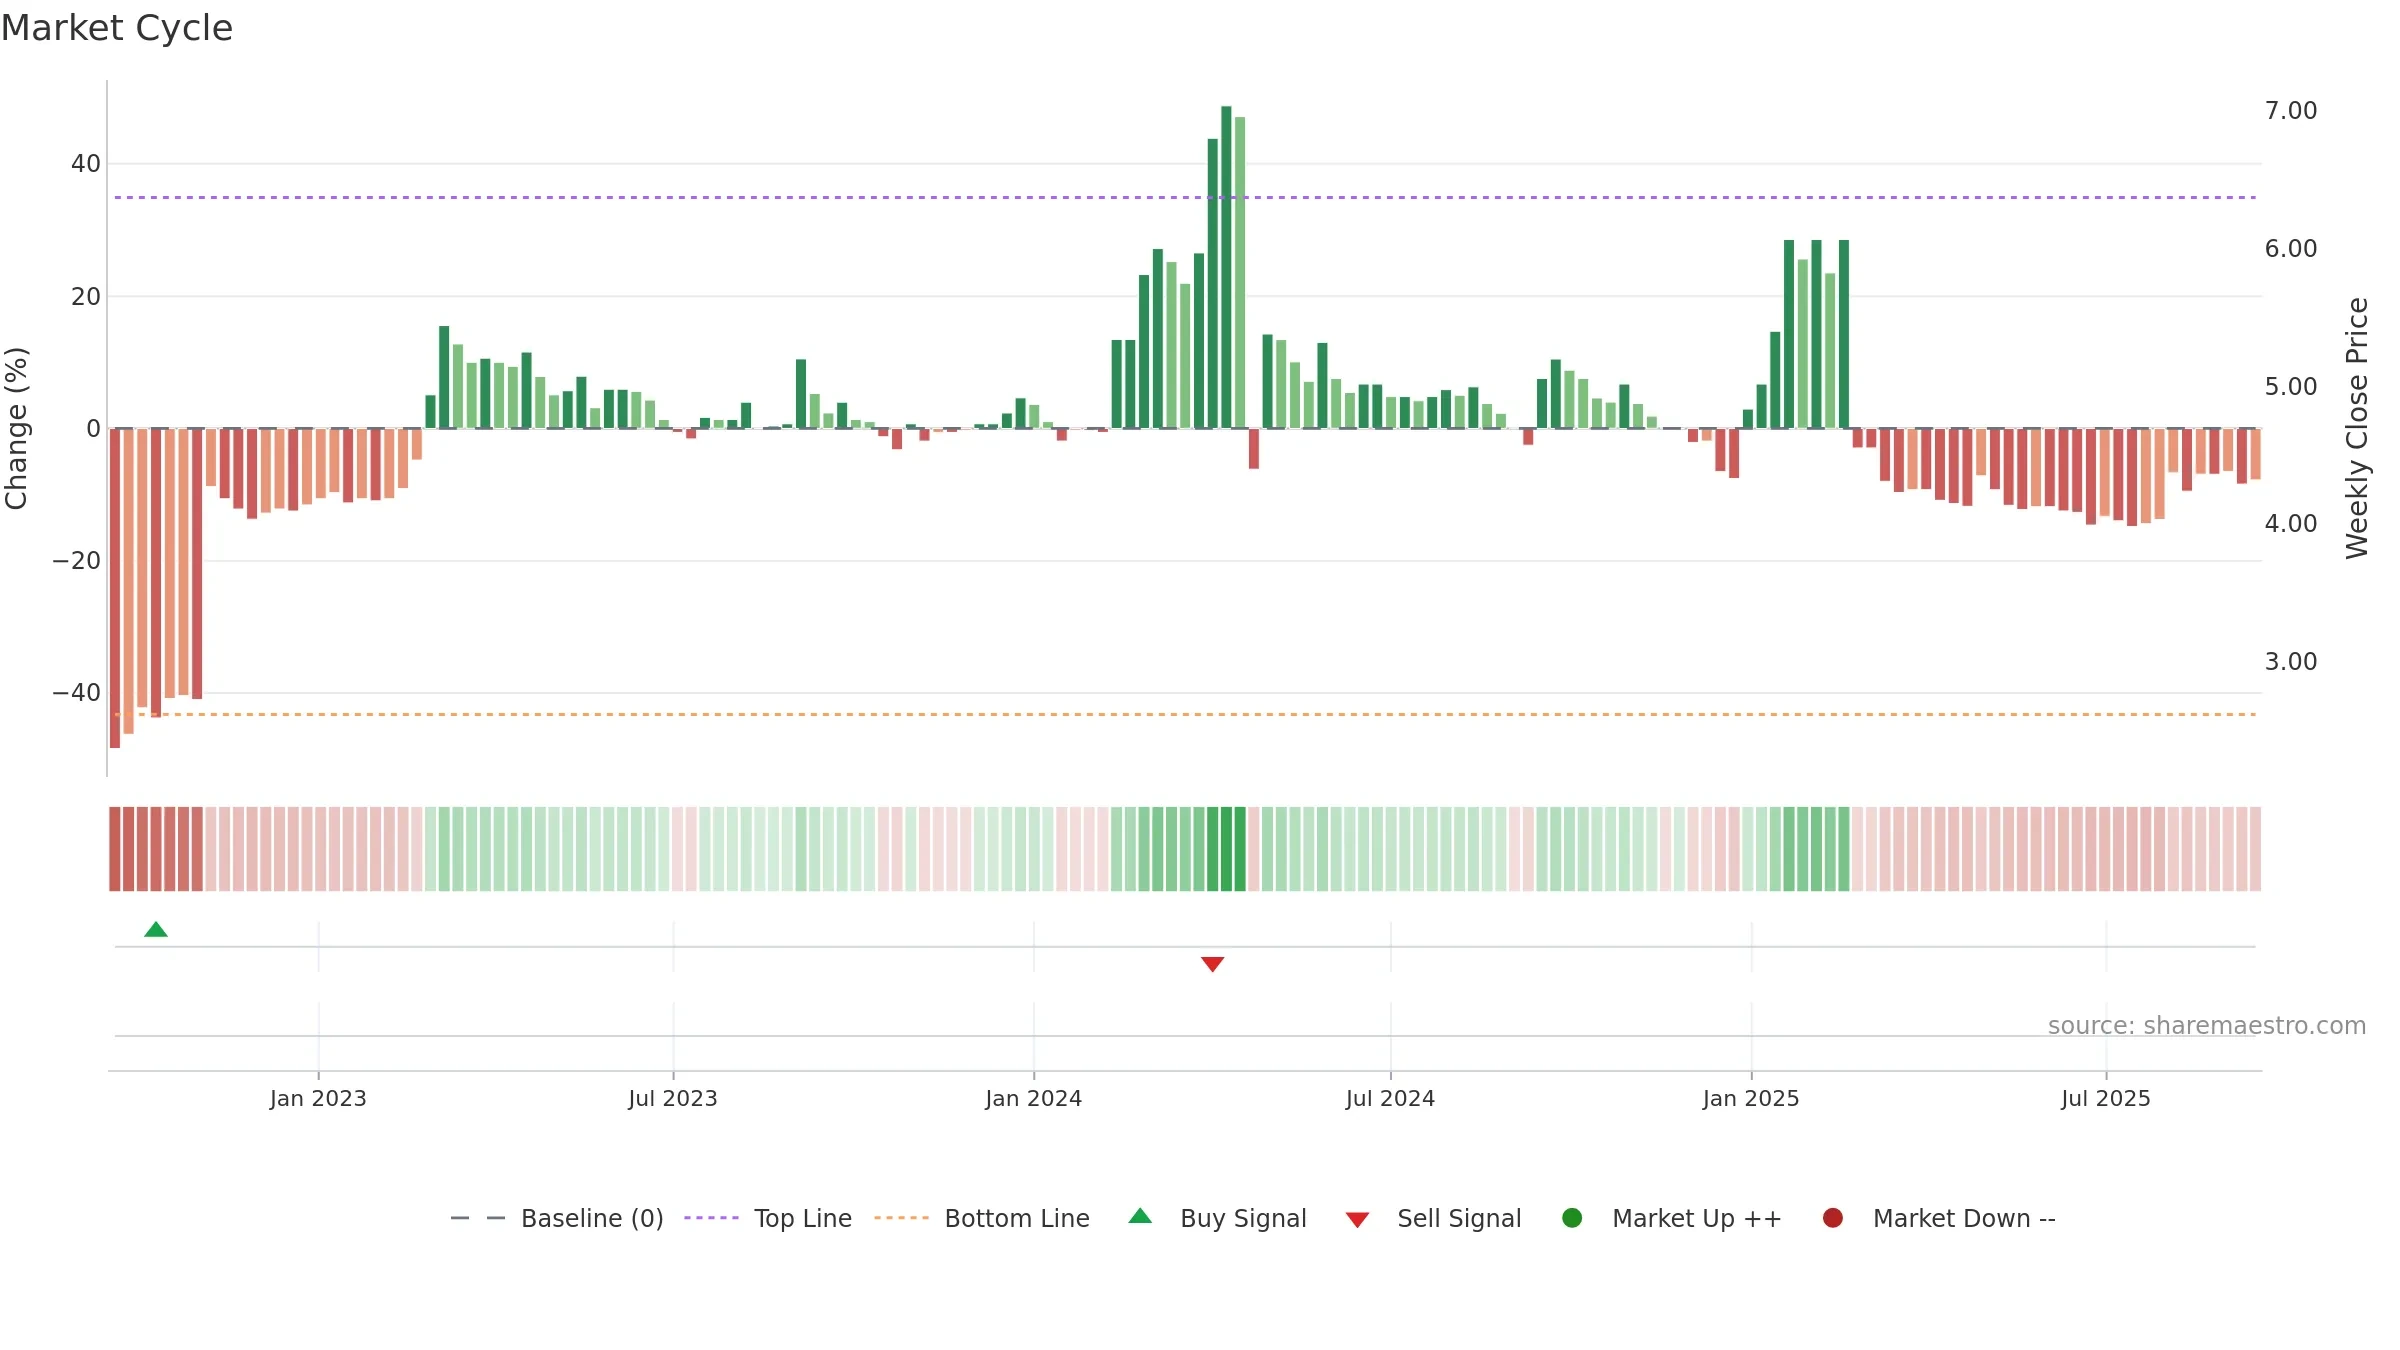The width and height of the screenshot is (2400, 1350).
Task: Toggle the Baseline (0) legend entry
Action: click(557, 1218)
